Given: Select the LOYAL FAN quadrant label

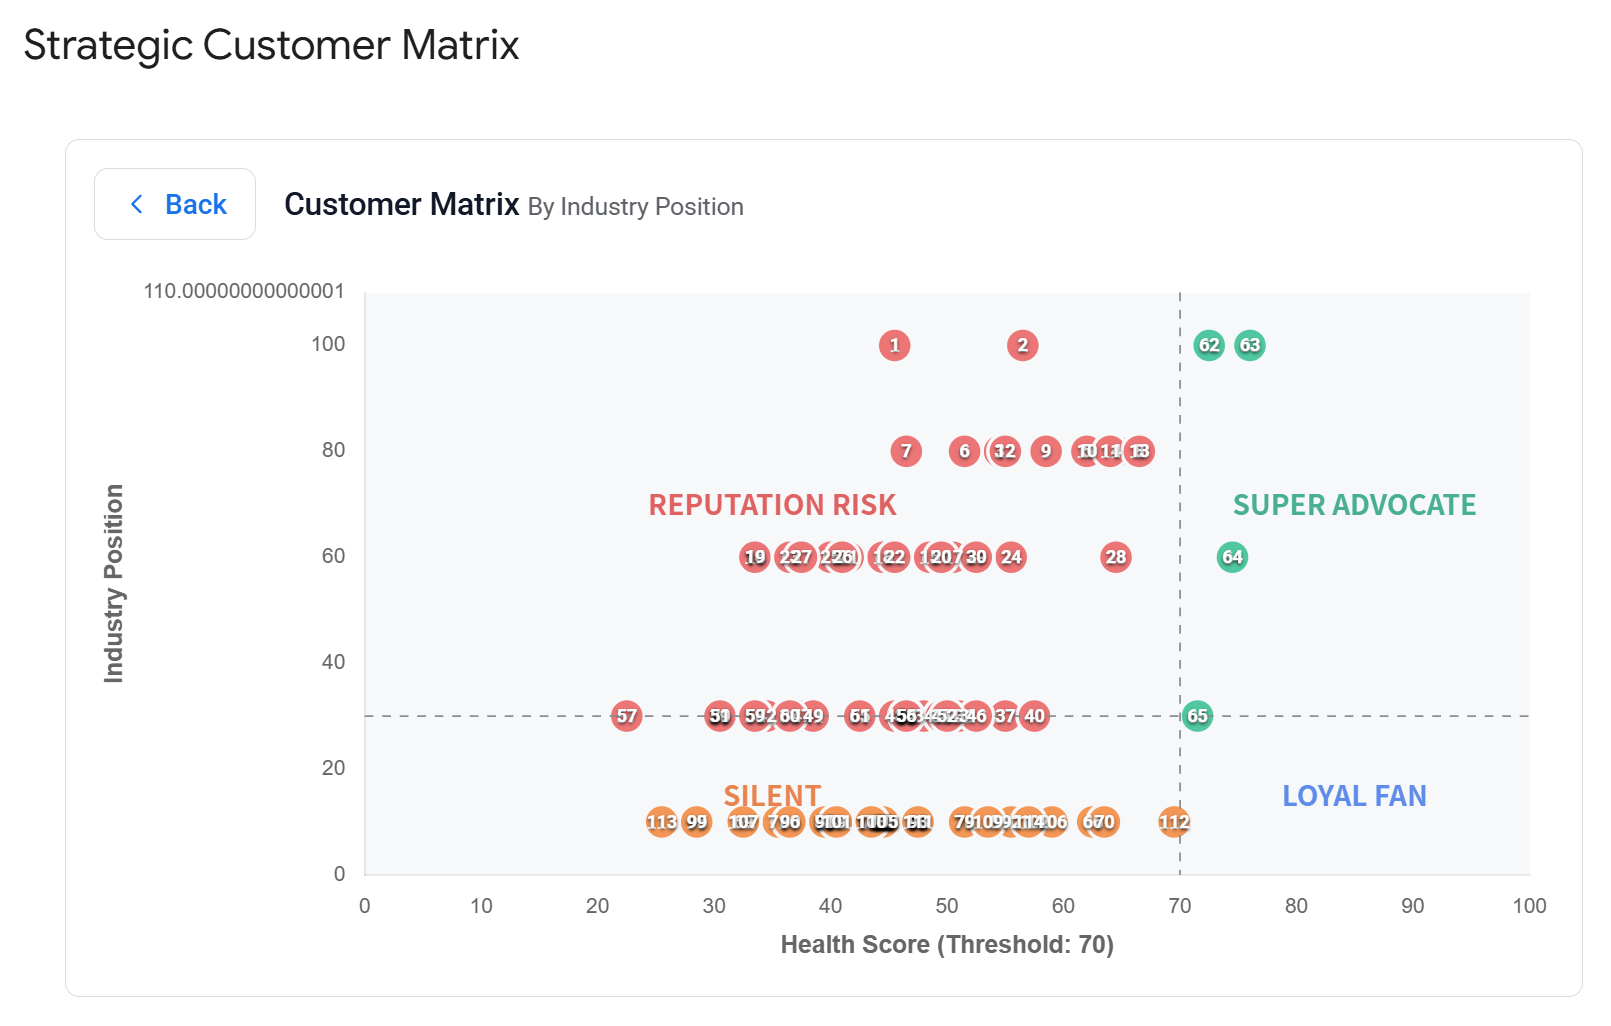Looking at the screenshot, I should [x=1353, y=796].
